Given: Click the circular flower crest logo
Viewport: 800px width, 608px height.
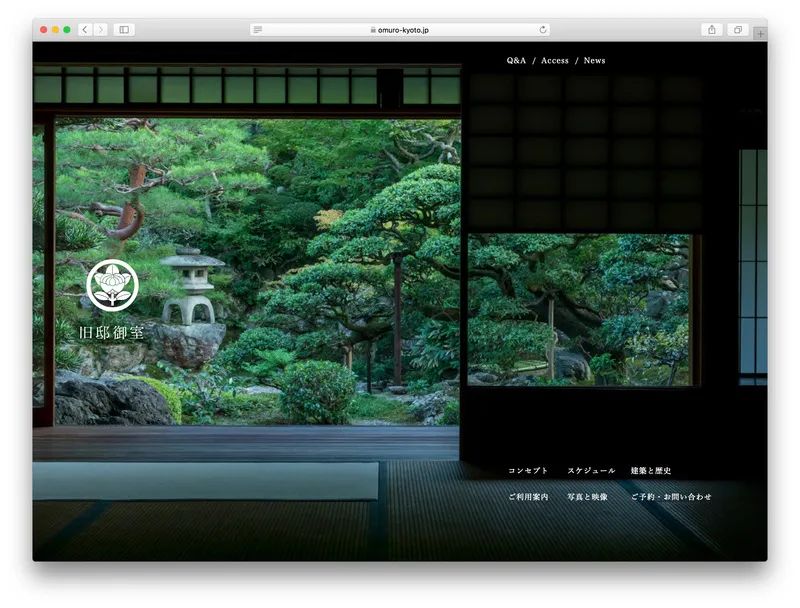Looking at the screenshot, I should (x=112, y=285).
